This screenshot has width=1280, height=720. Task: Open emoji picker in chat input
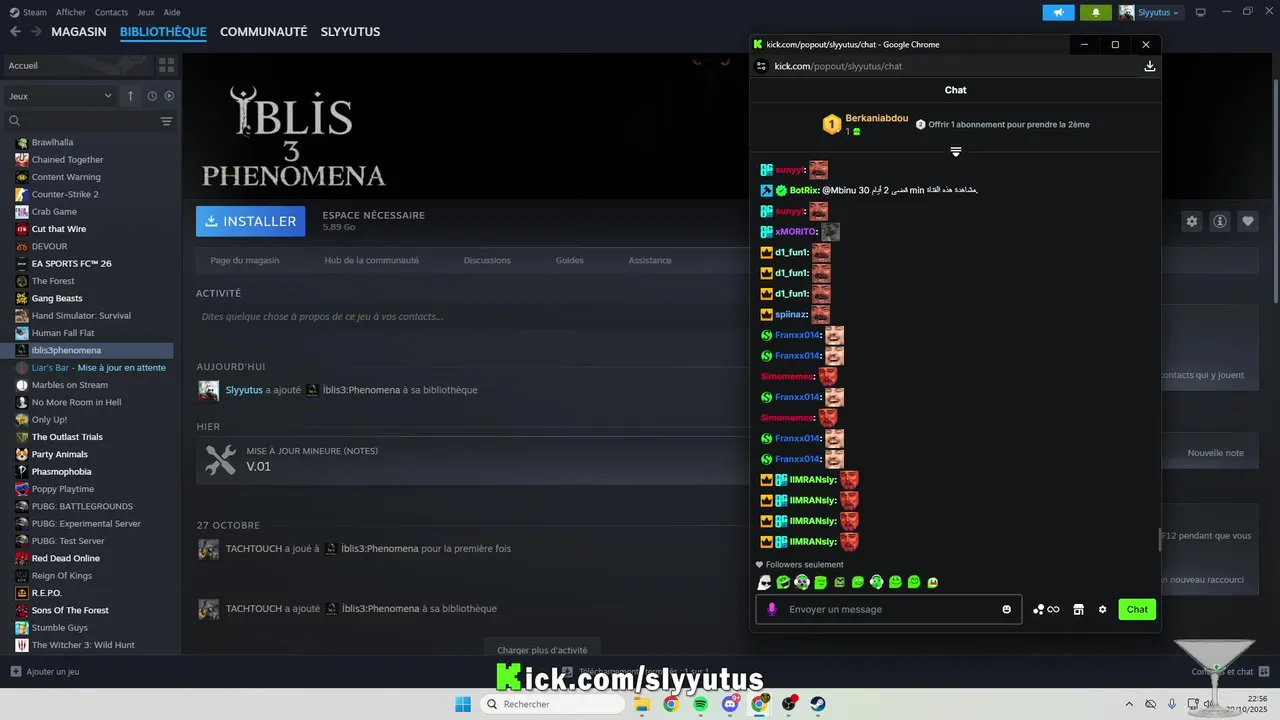(1006, 609)
